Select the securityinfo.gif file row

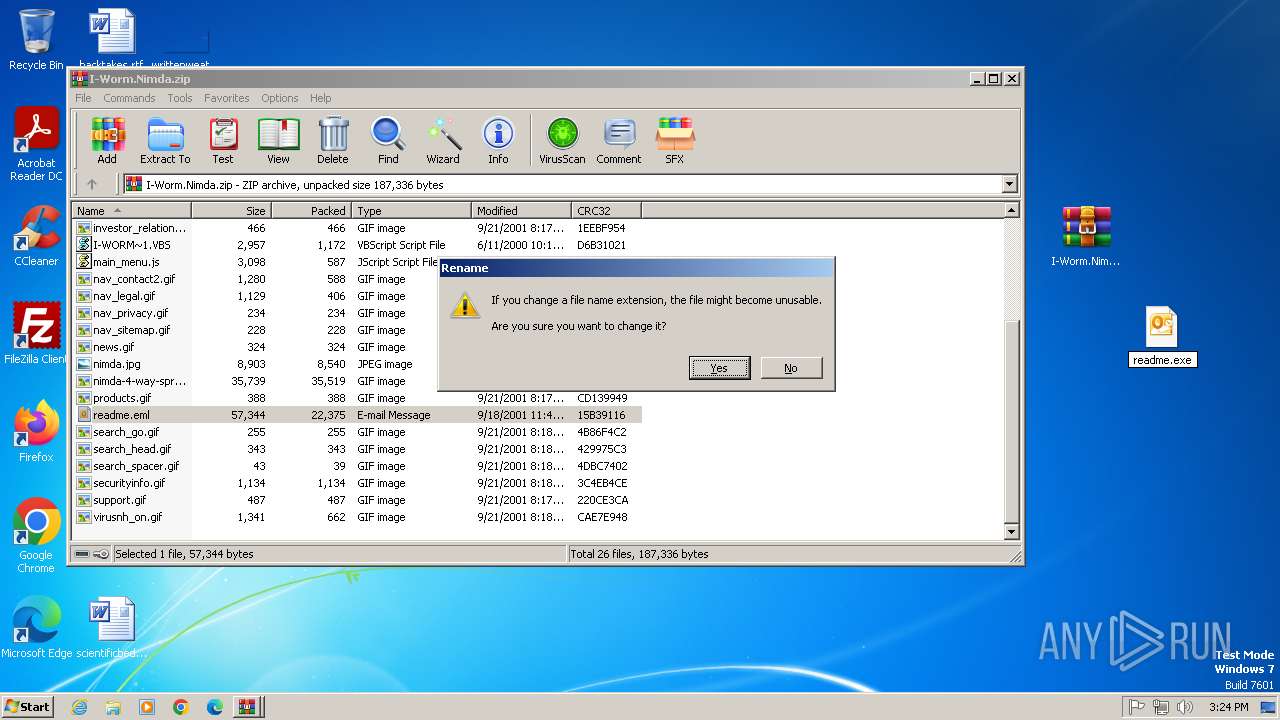pyautogui.click(x=357, y=483)
